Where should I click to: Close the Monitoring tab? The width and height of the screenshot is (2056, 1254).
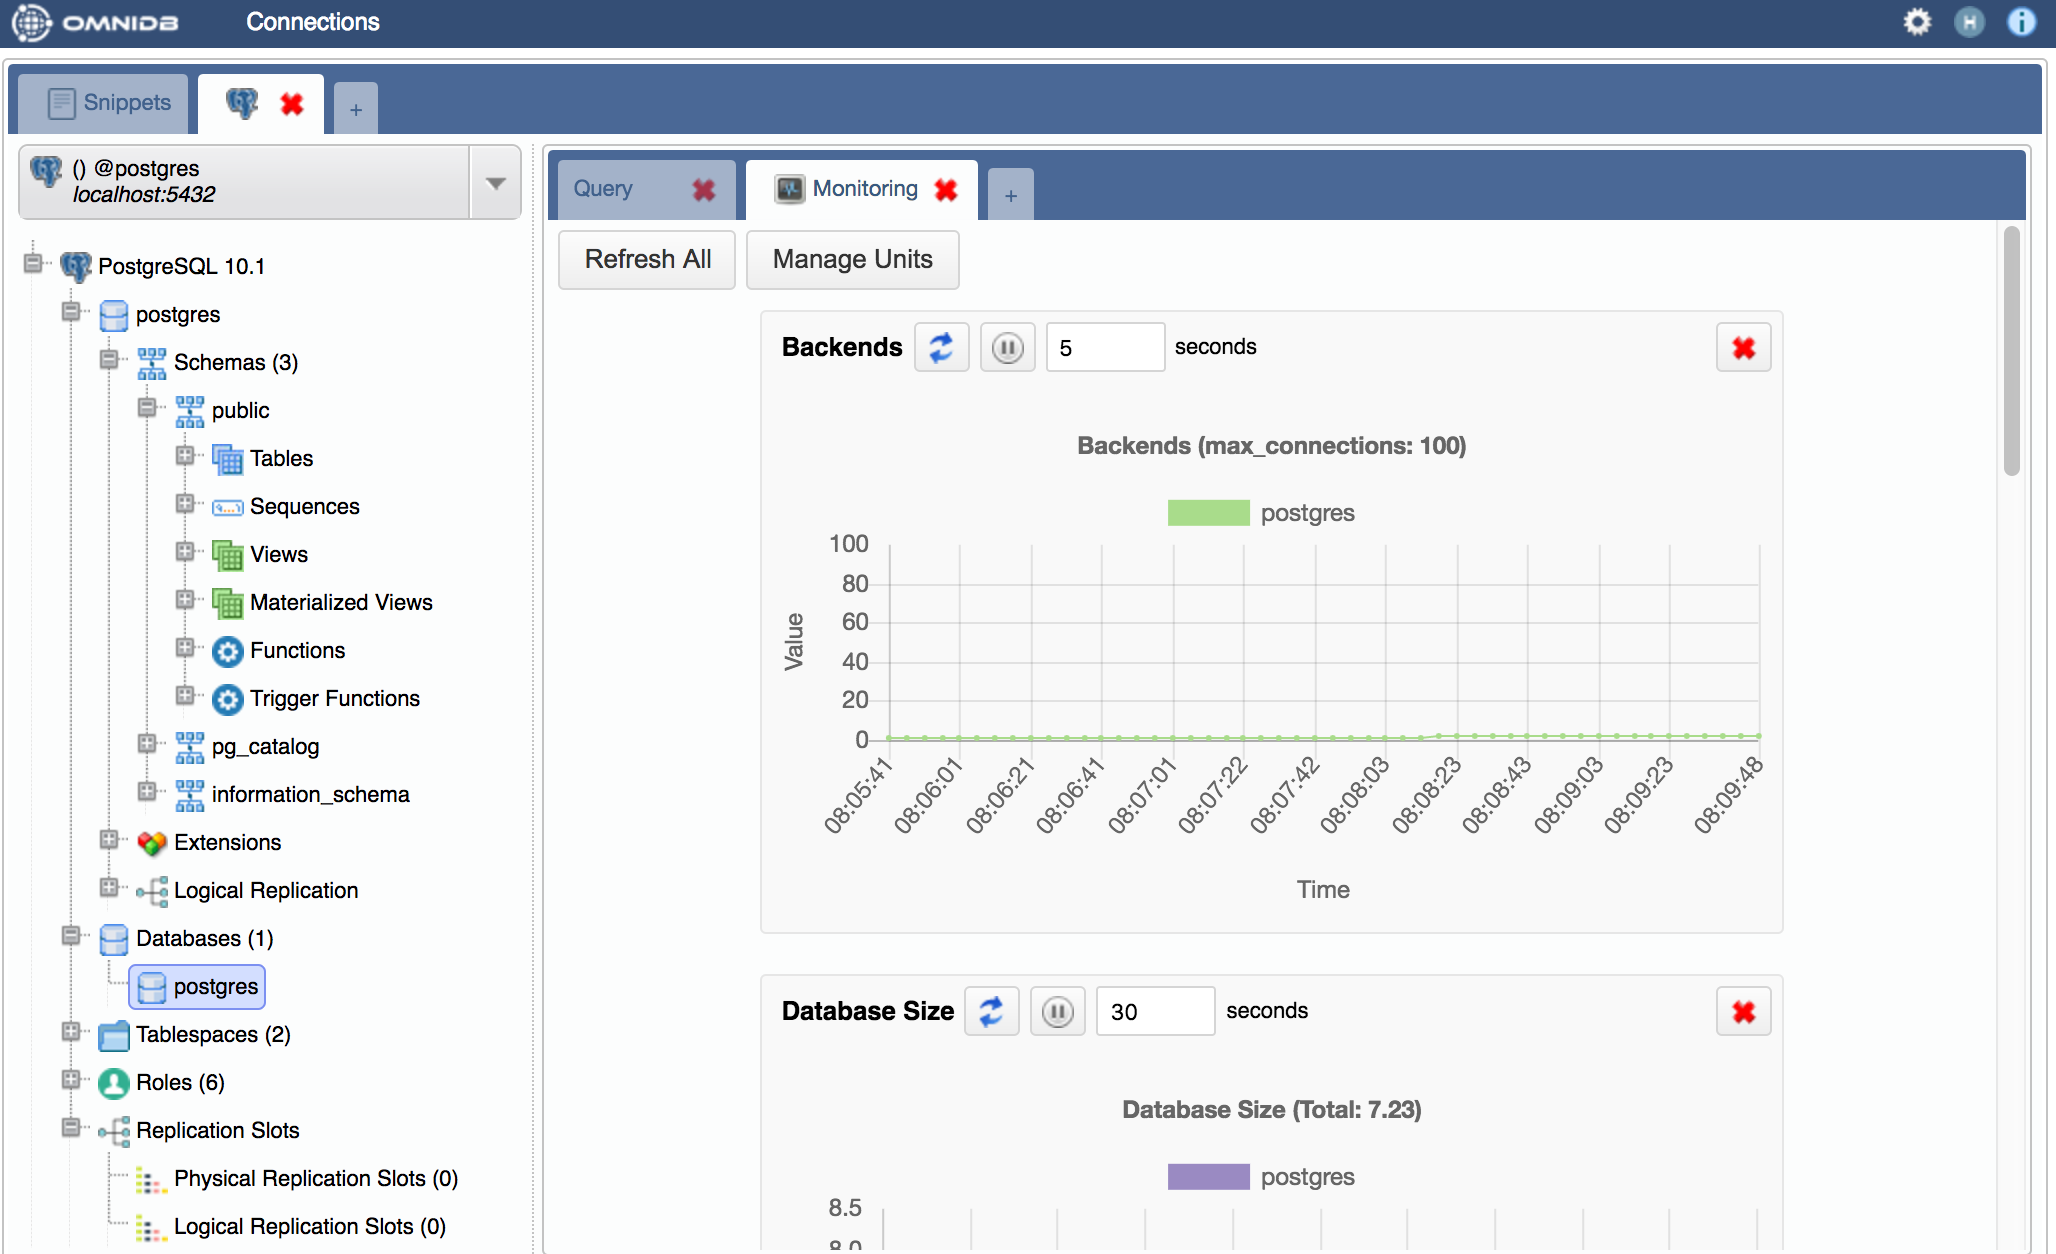(946, 189)
